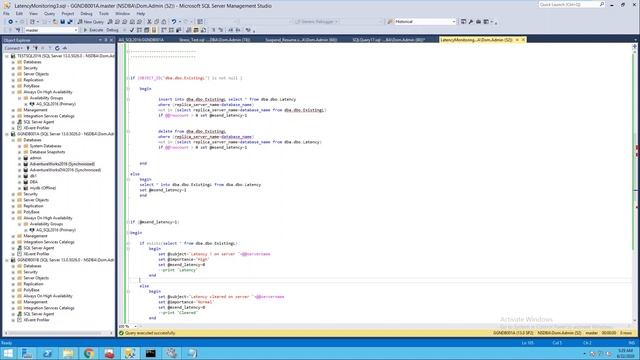Open the Window menu
Image resolution: width=640 pixels, height=360 pixels.
pyautogui.click(x=122, y=13)
